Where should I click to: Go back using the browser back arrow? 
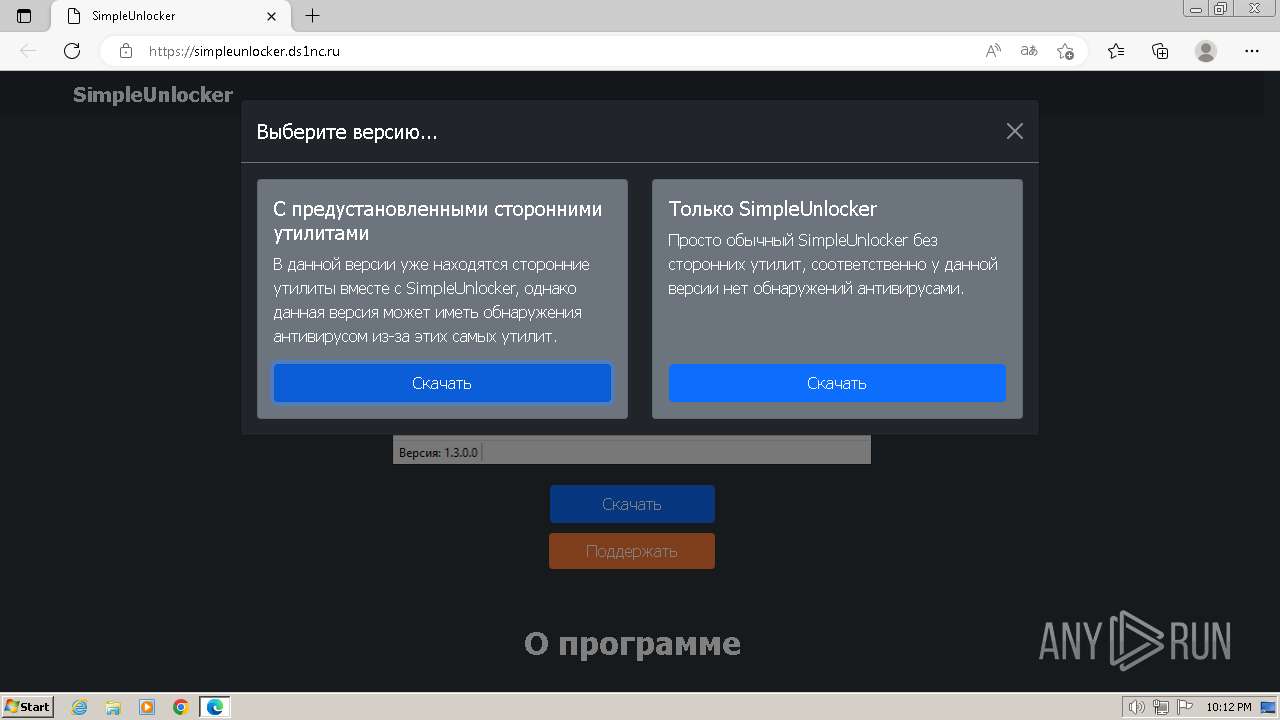tap(28, 51)
